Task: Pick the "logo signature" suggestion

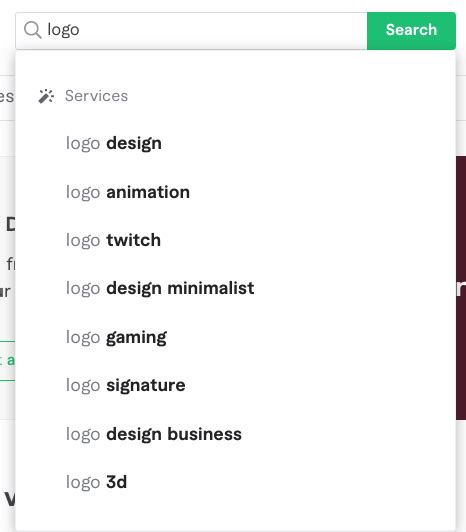Action: 236,385
